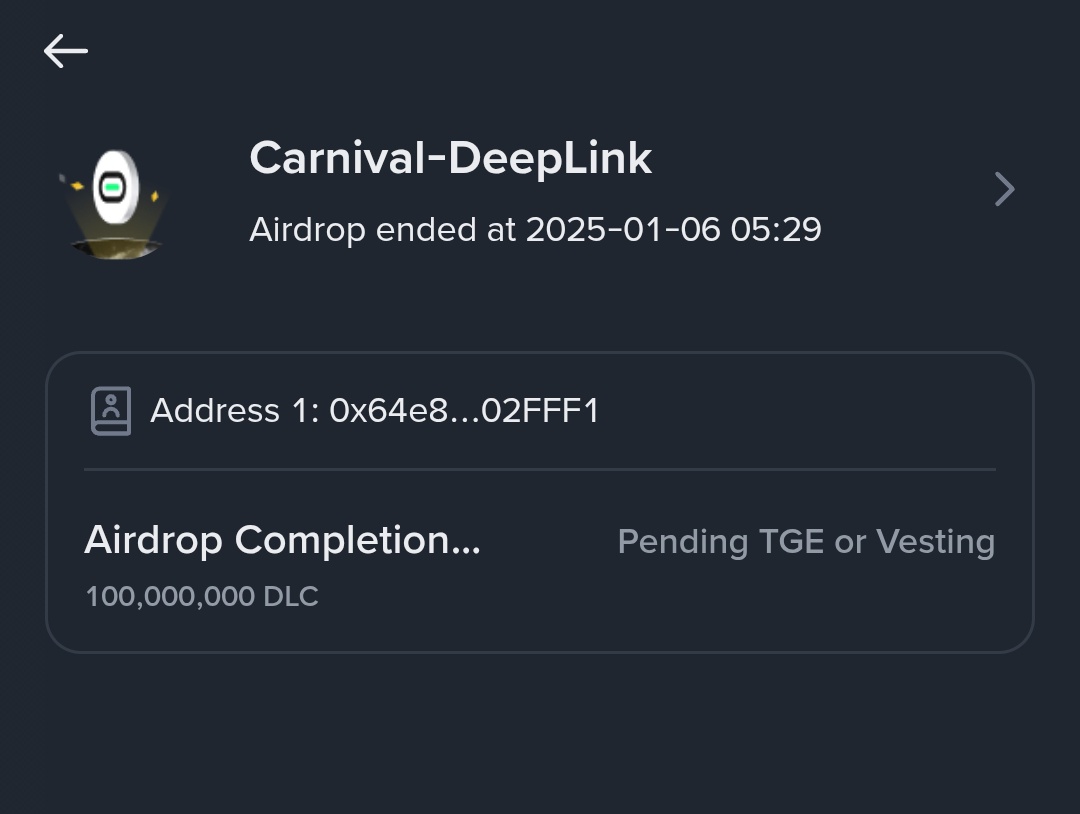Click the DLC token ticker text

click(x=291, y=597)
